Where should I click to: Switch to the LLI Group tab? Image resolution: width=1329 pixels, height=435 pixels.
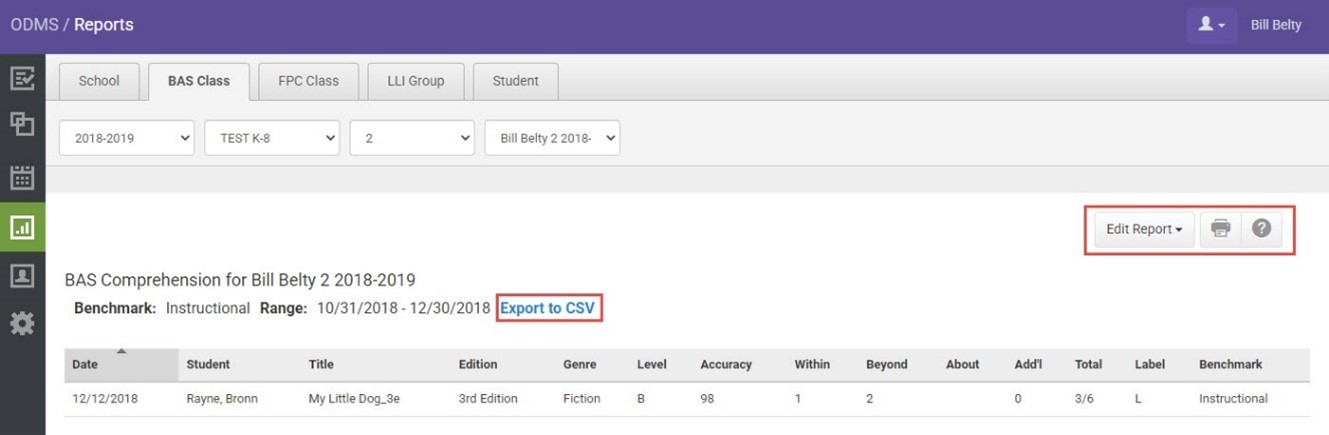pyautogui.click(x=415, y=81)
